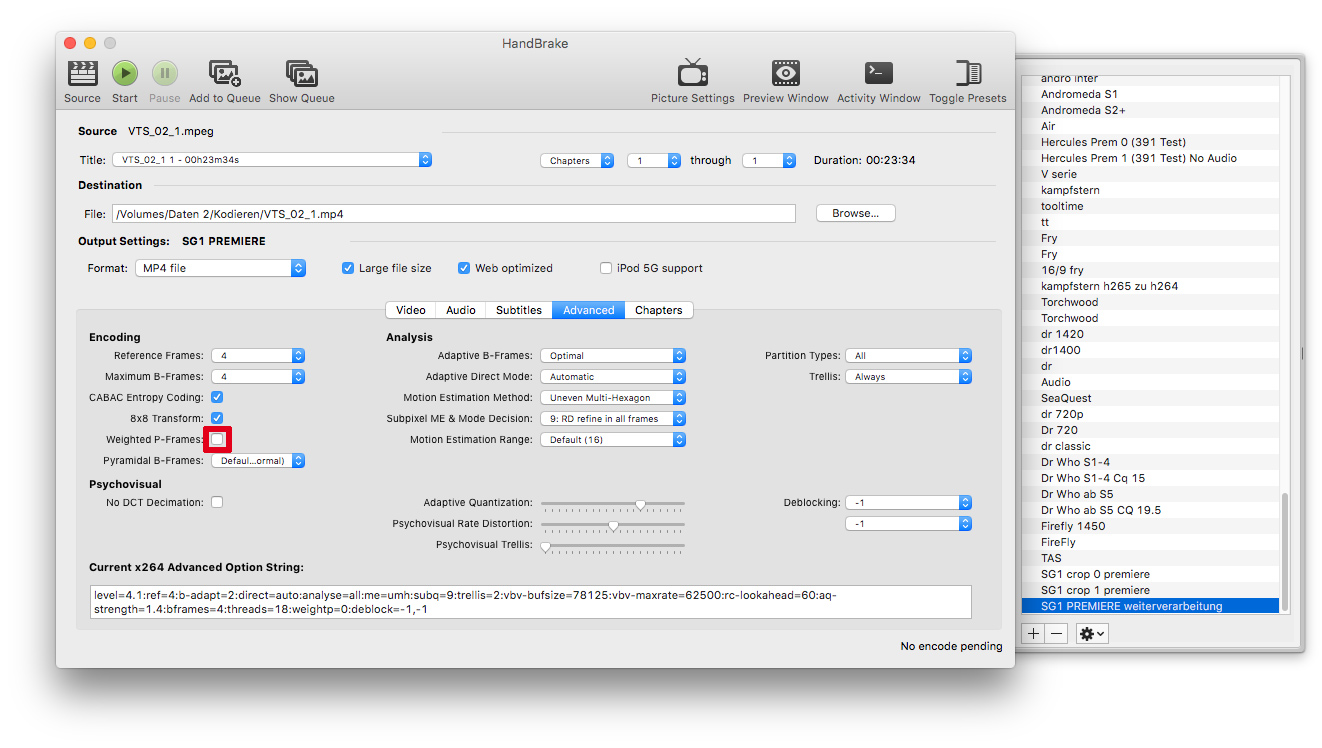Open the Pyramidal B-Frames dropdown
1322x748 pixels.
258,461
